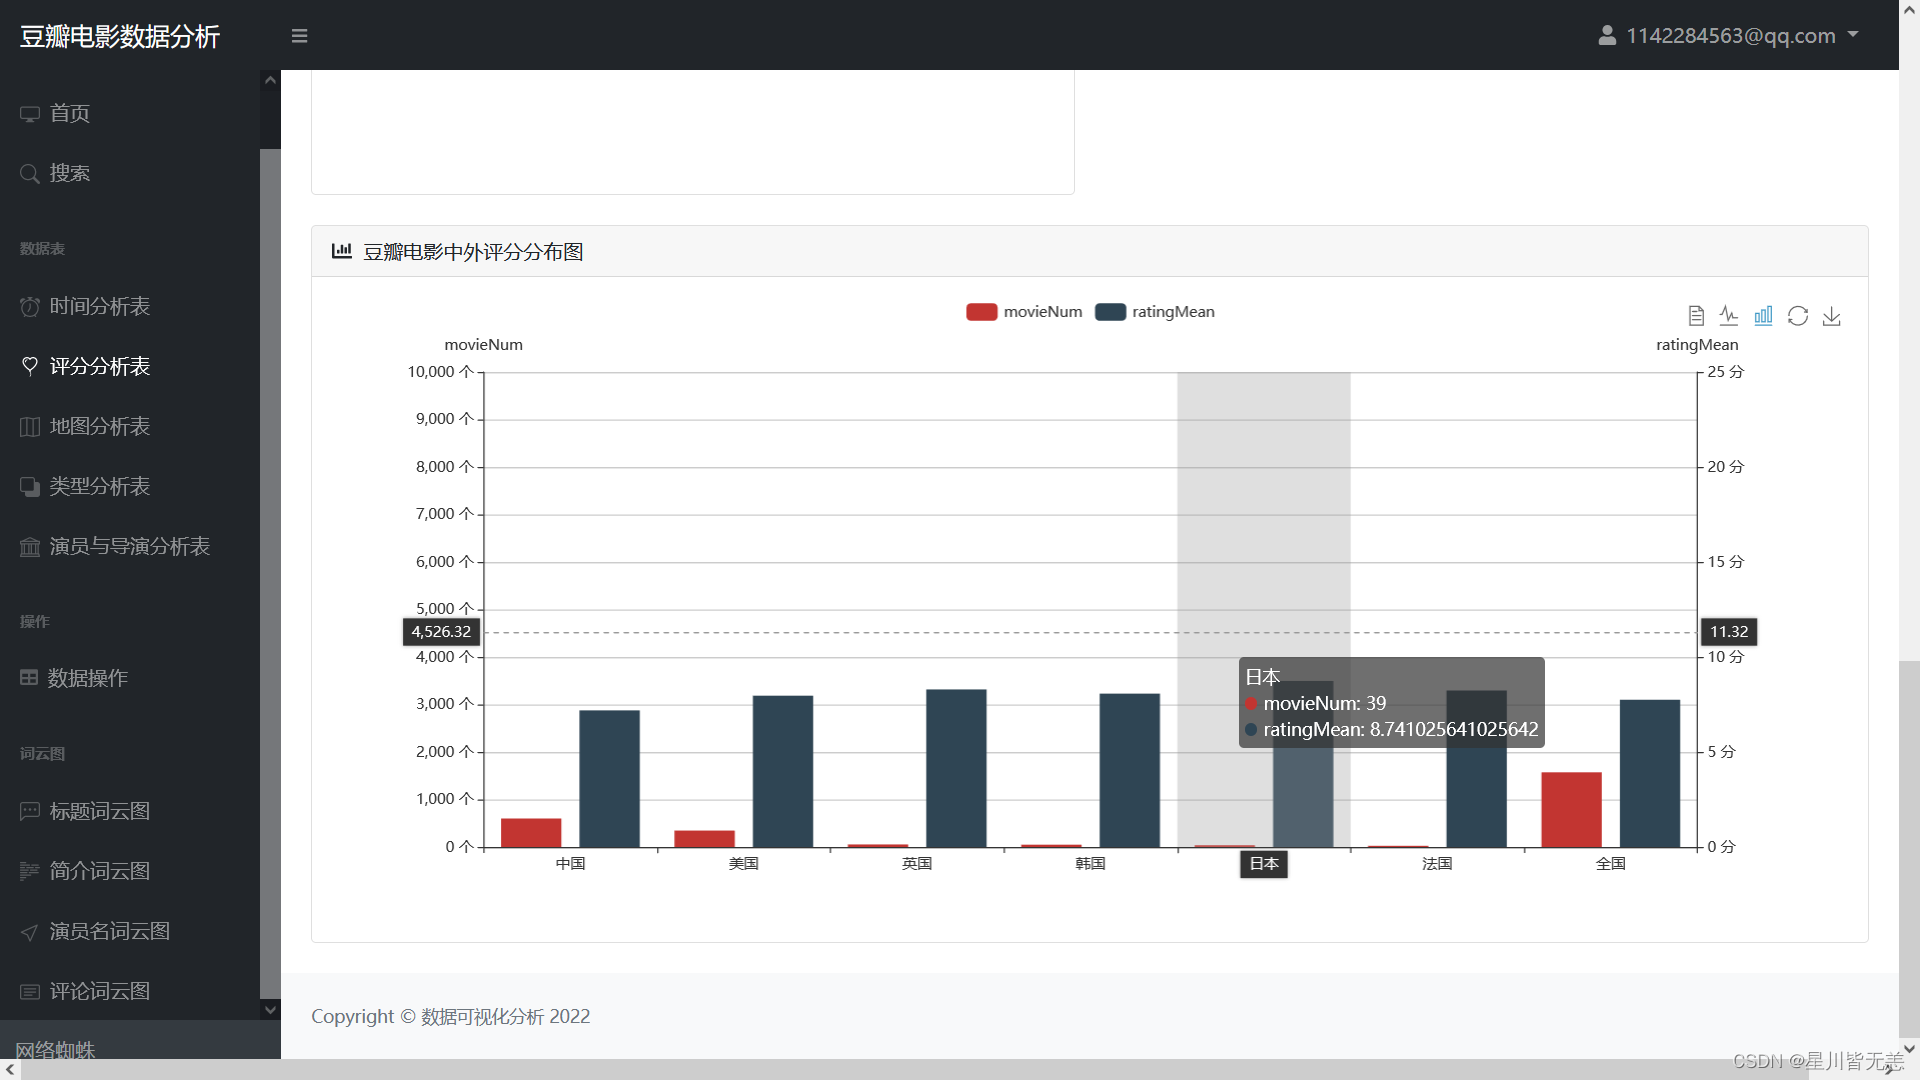Open 简介词云图 sidebar link
1920x1080 pixels.
point(100,871)
